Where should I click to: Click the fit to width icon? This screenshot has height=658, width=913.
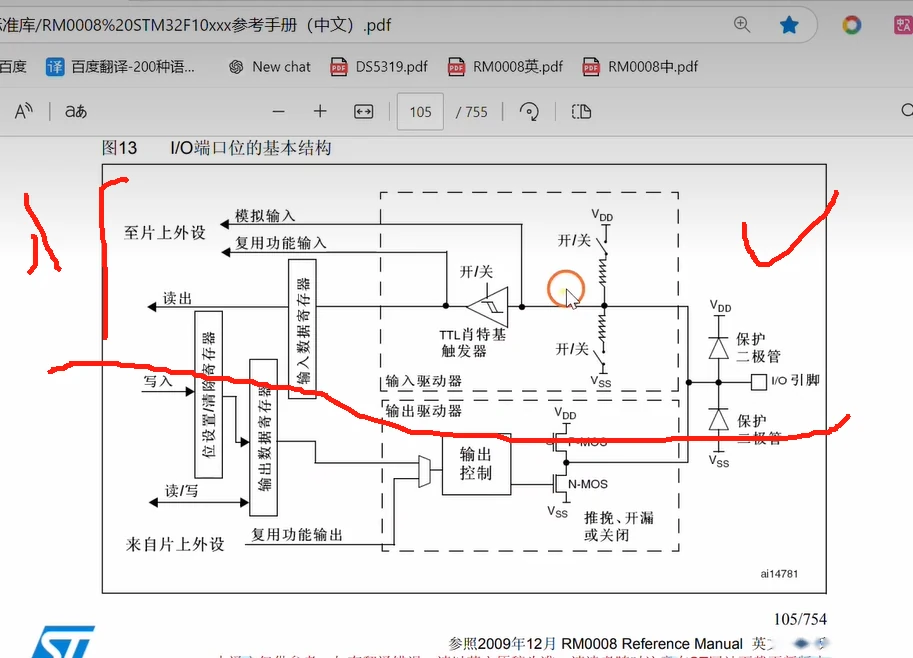pos(363,111)
